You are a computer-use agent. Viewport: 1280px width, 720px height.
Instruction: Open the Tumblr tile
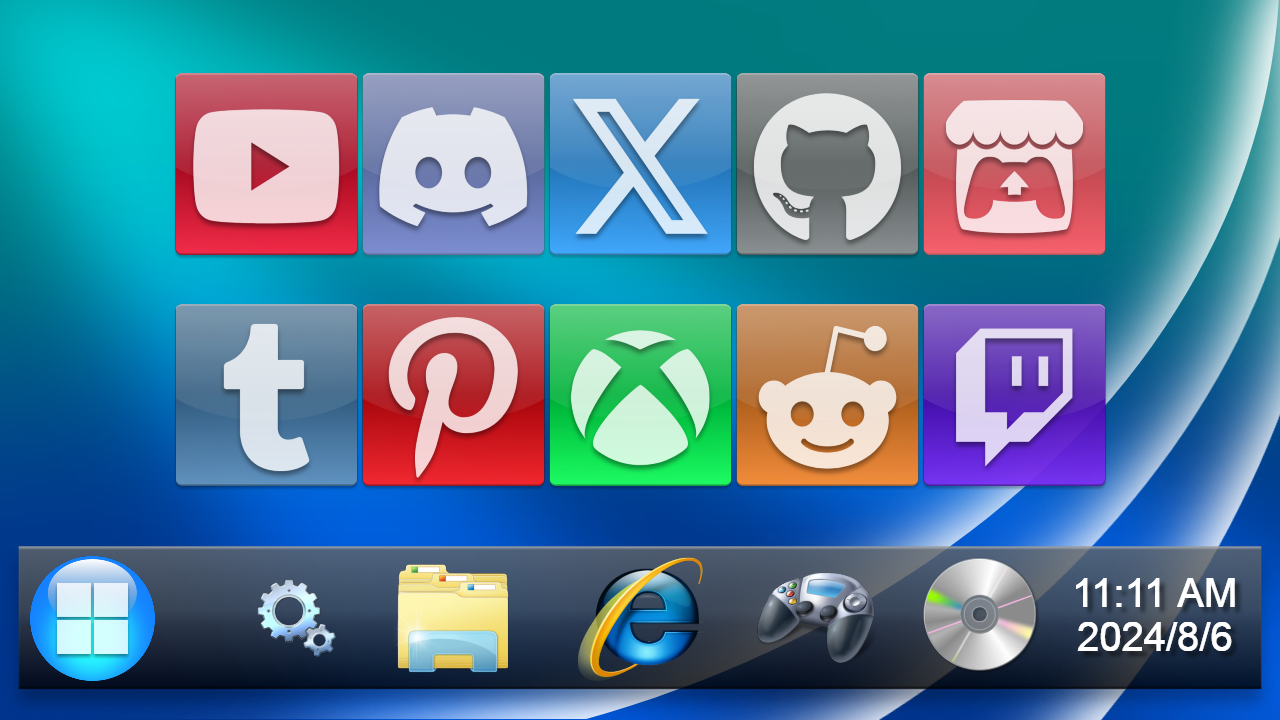(x=266, y=395)
